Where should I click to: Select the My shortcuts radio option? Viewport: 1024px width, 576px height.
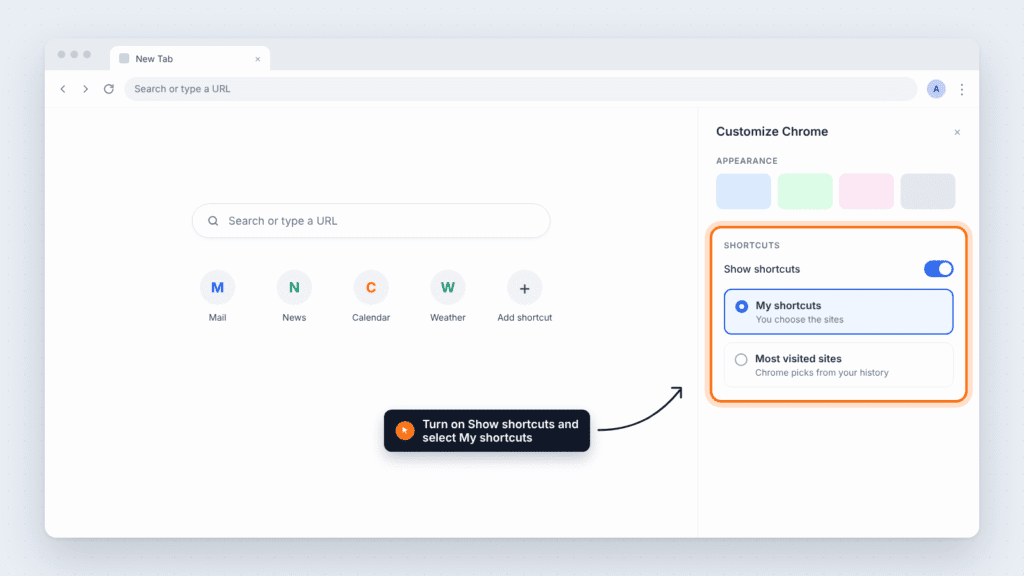[x=839, y=312]
